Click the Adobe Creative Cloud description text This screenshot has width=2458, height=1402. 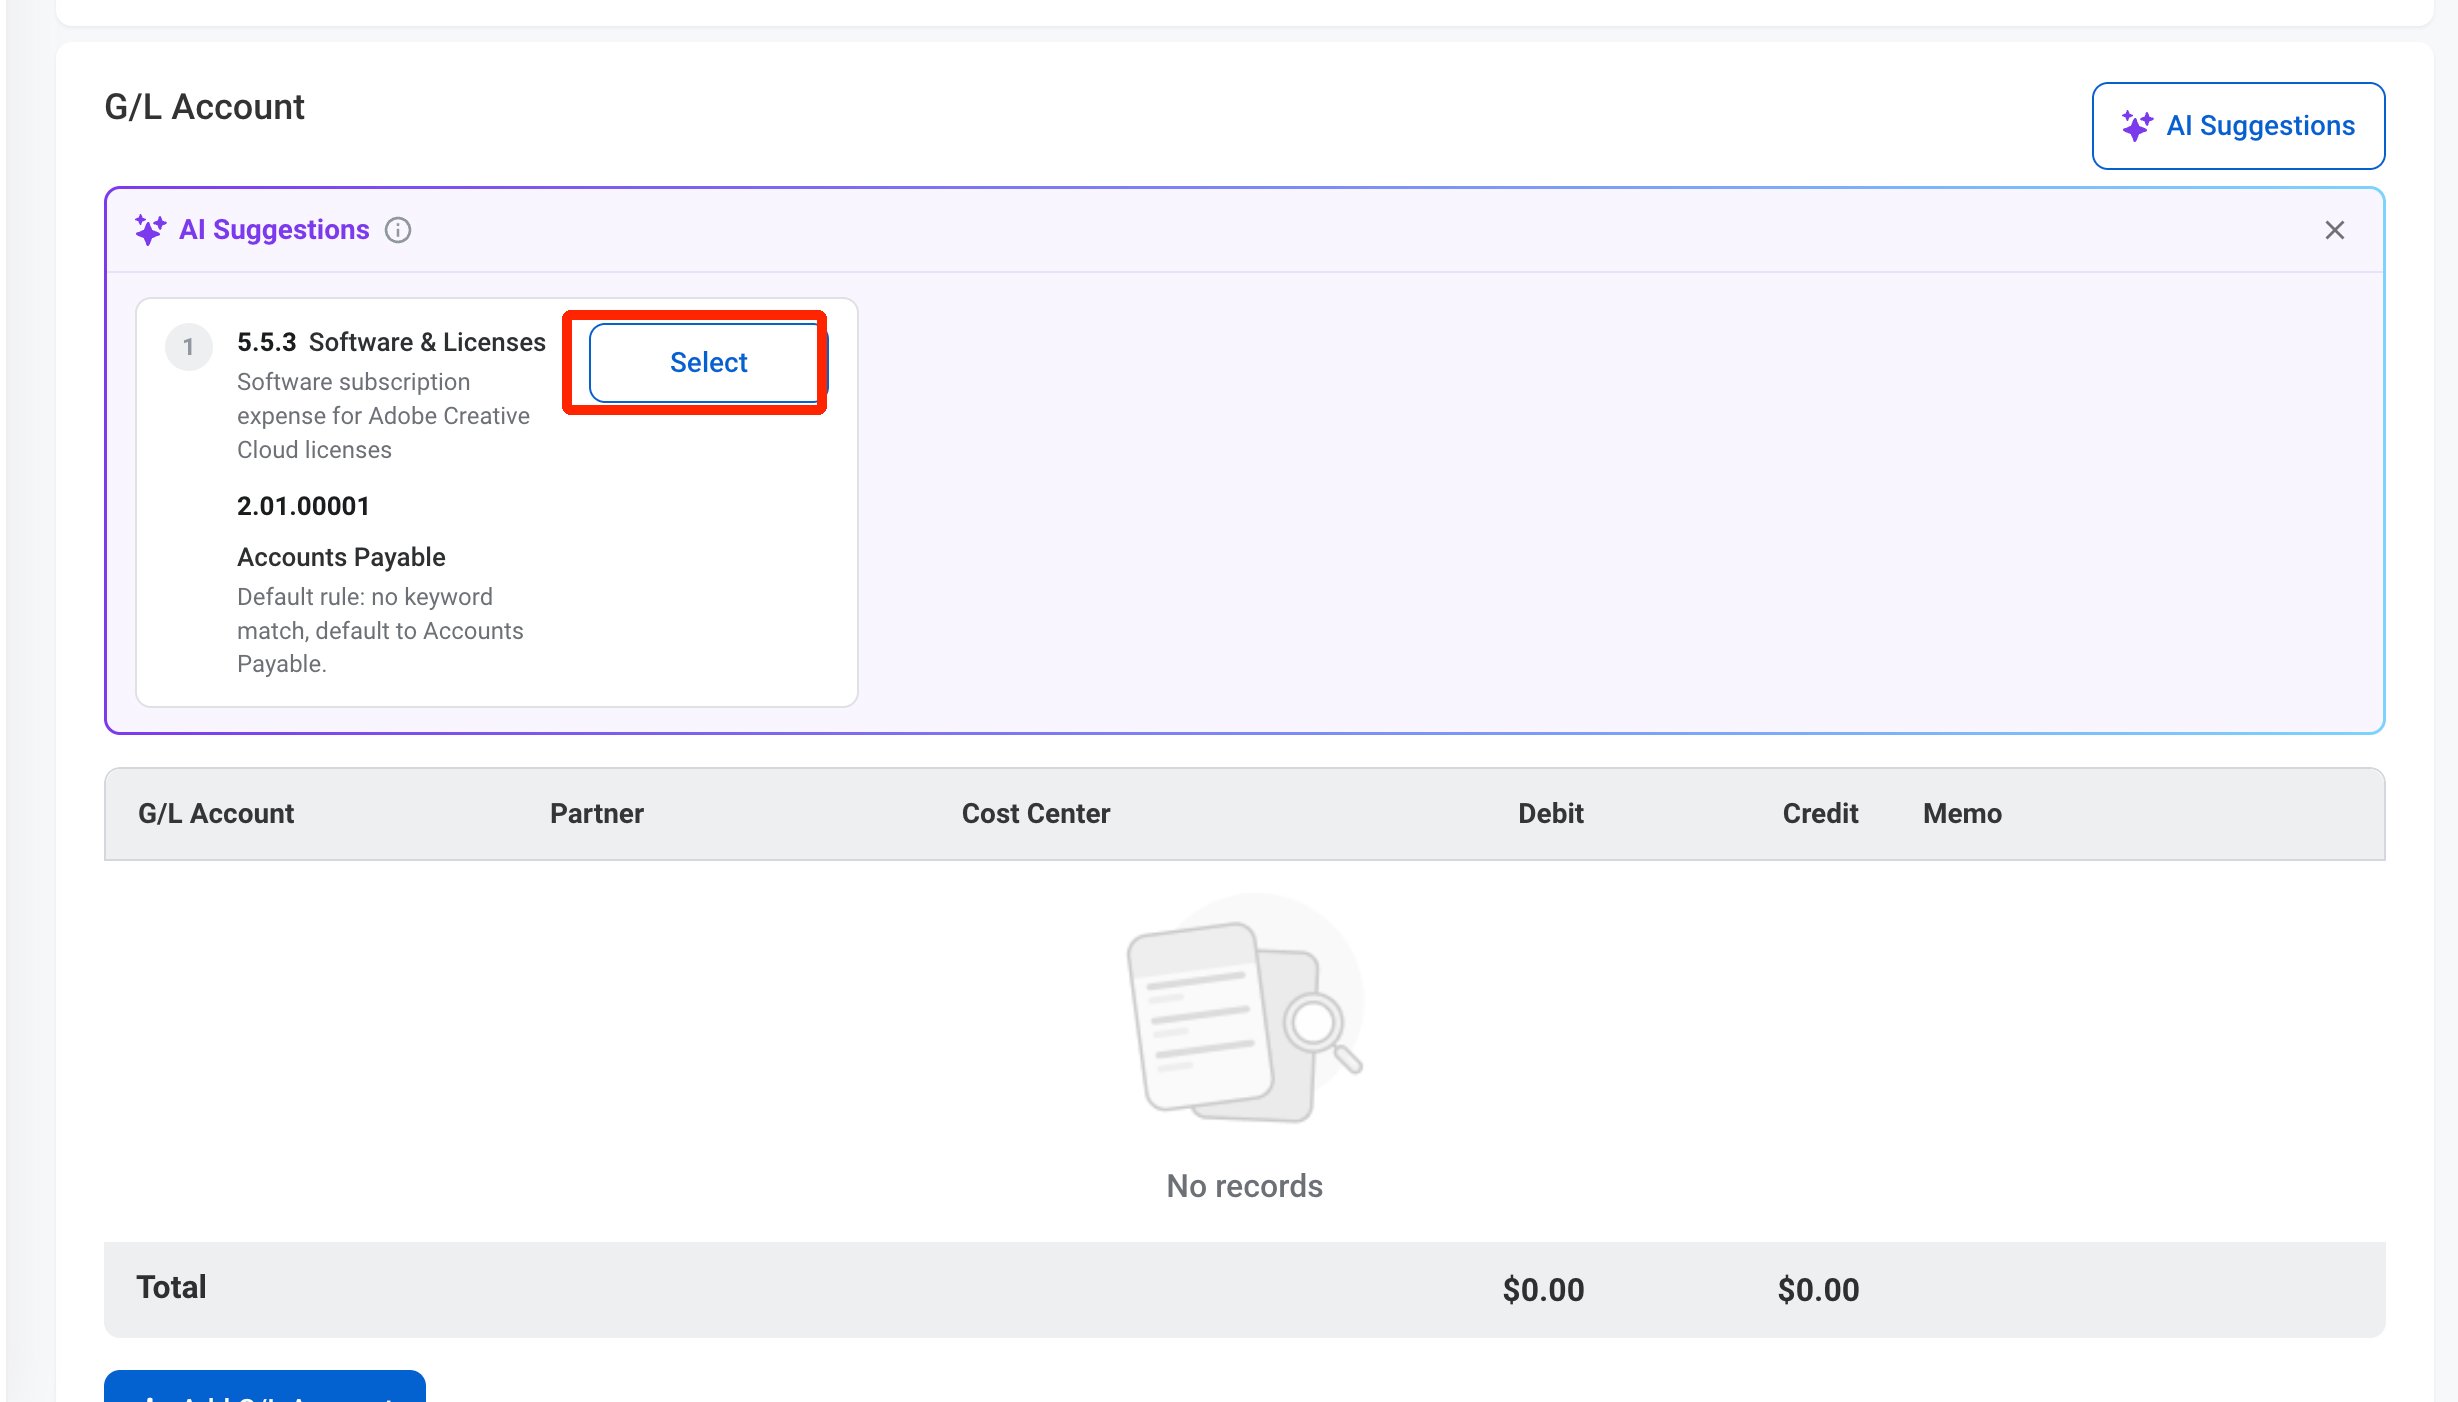(x=383, y=416)
